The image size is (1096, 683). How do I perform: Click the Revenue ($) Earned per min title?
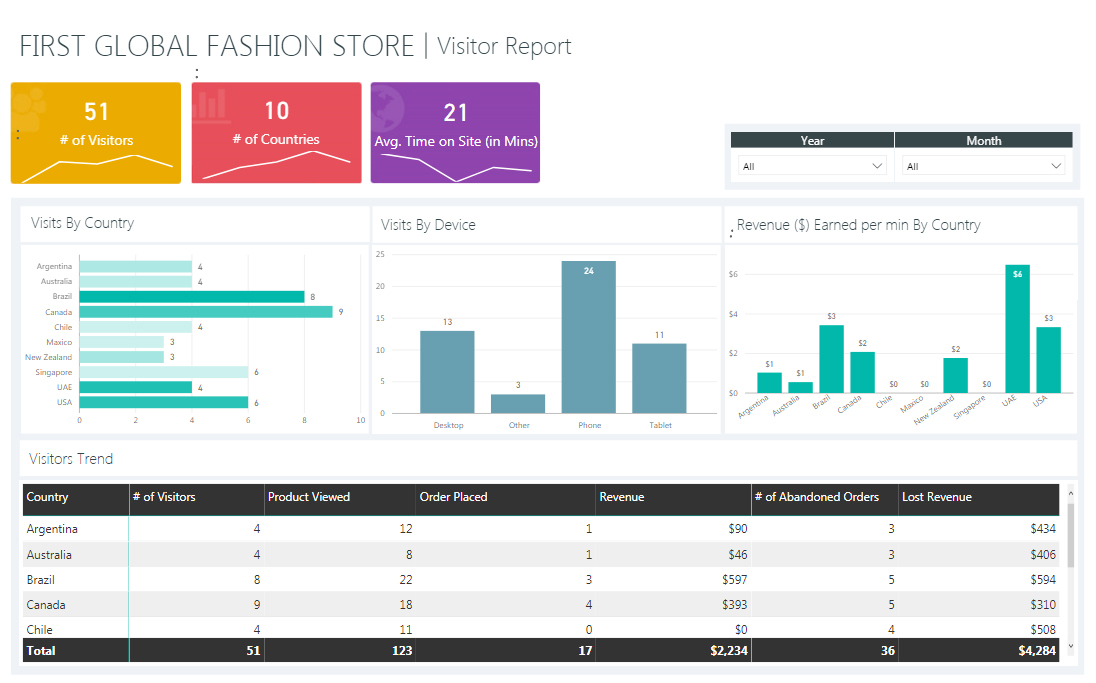[x=858, y=225]
